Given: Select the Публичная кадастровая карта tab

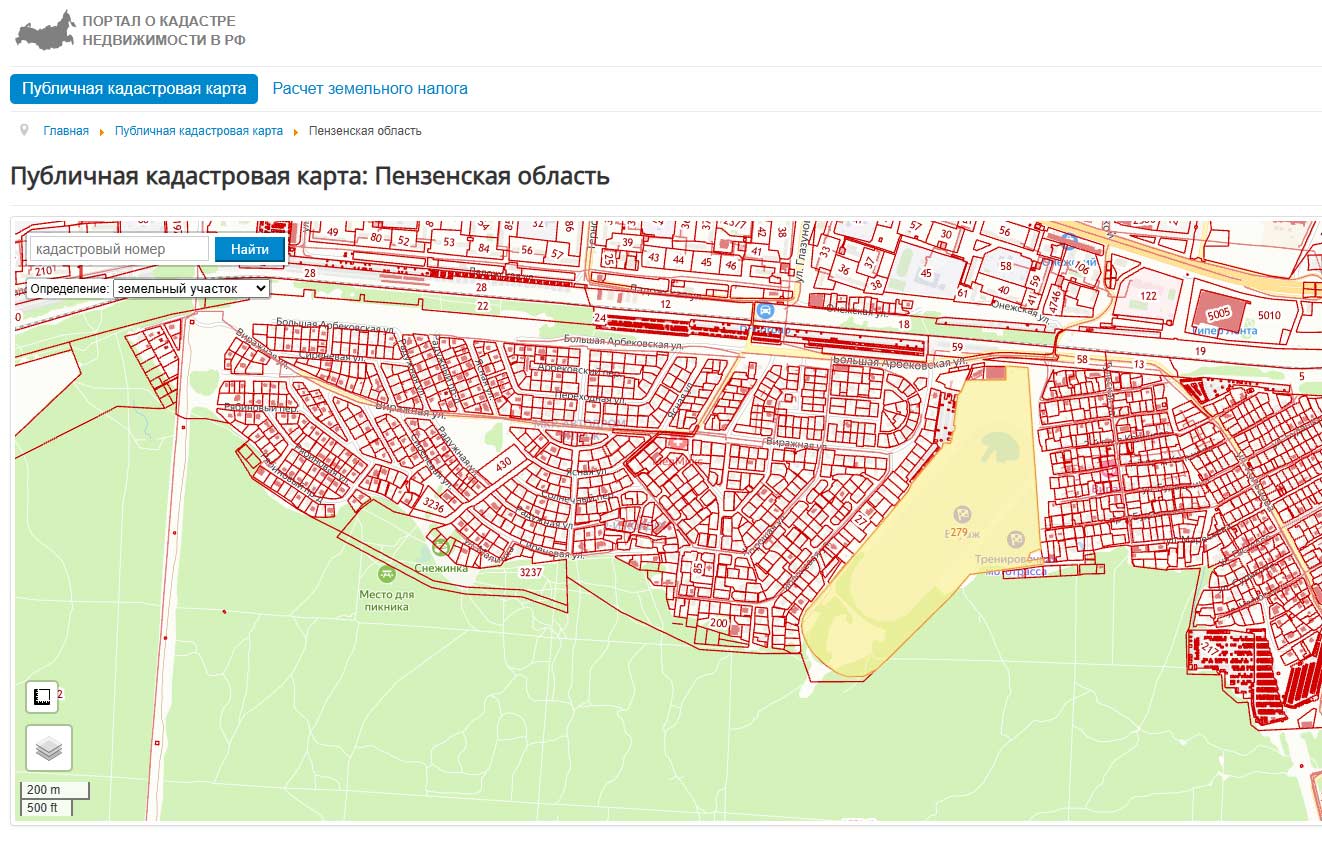Looking at the screenshot, I should coord(134,88).
